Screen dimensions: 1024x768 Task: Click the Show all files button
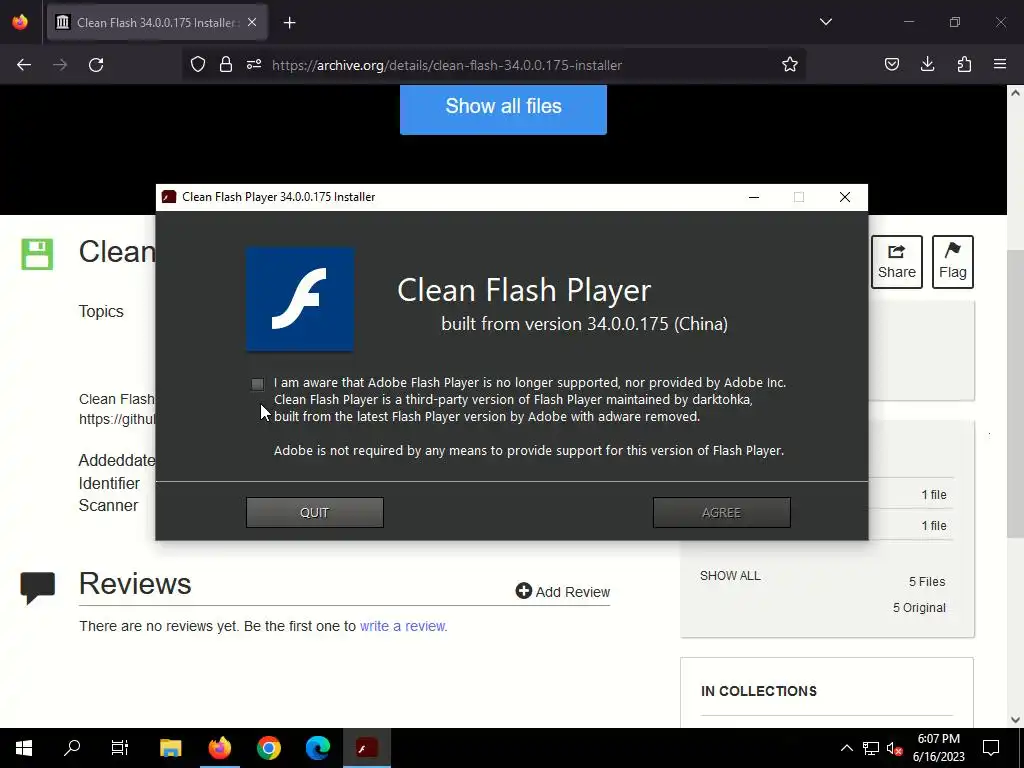503,107
